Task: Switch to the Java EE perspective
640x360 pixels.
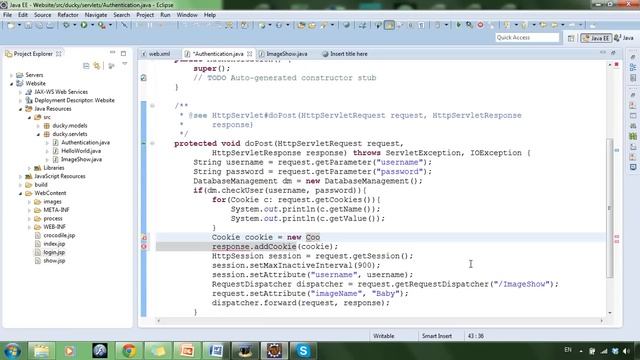Action: click(597, 38)
